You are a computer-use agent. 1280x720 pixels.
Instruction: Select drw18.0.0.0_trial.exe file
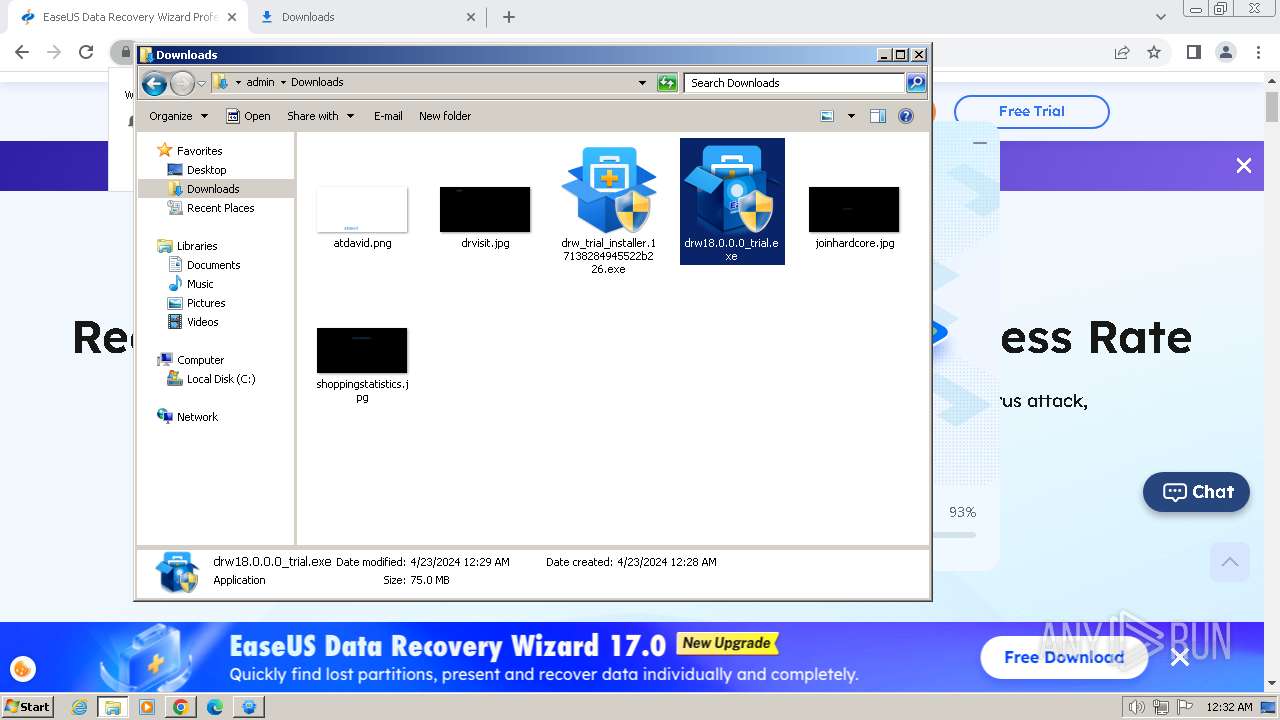click(x=732, y=202)
